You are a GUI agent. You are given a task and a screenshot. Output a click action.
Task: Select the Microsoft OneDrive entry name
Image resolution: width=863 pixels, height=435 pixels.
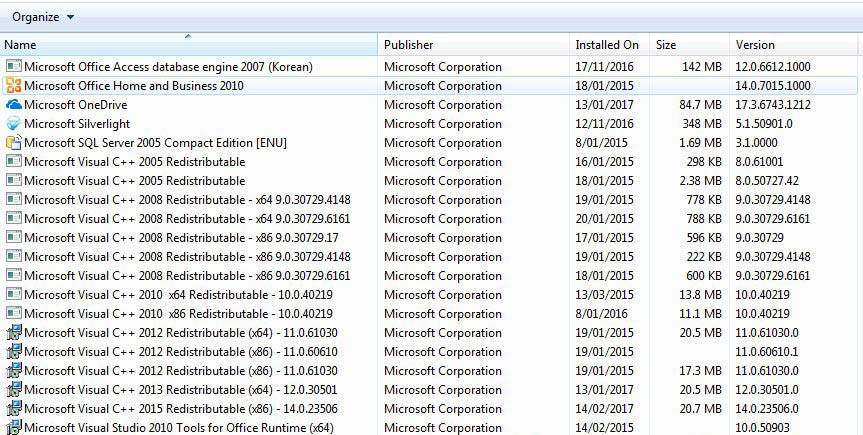coord(75,105)
